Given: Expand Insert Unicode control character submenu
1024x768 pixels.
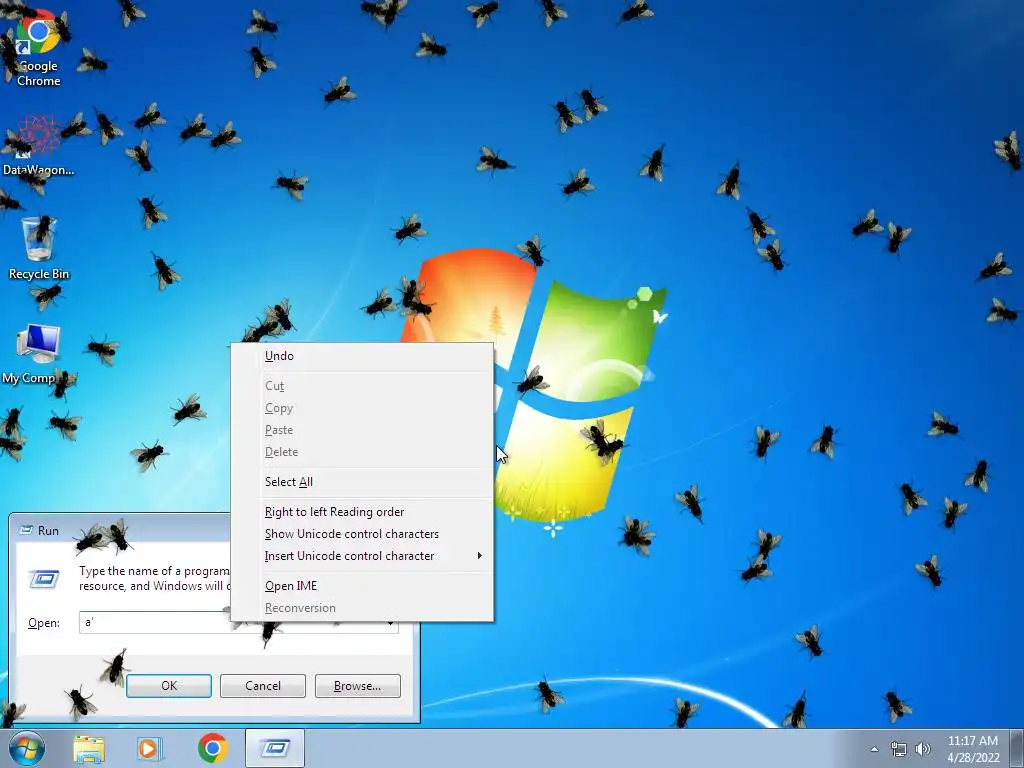Looking at the screenshot, I should click(362, 556).
